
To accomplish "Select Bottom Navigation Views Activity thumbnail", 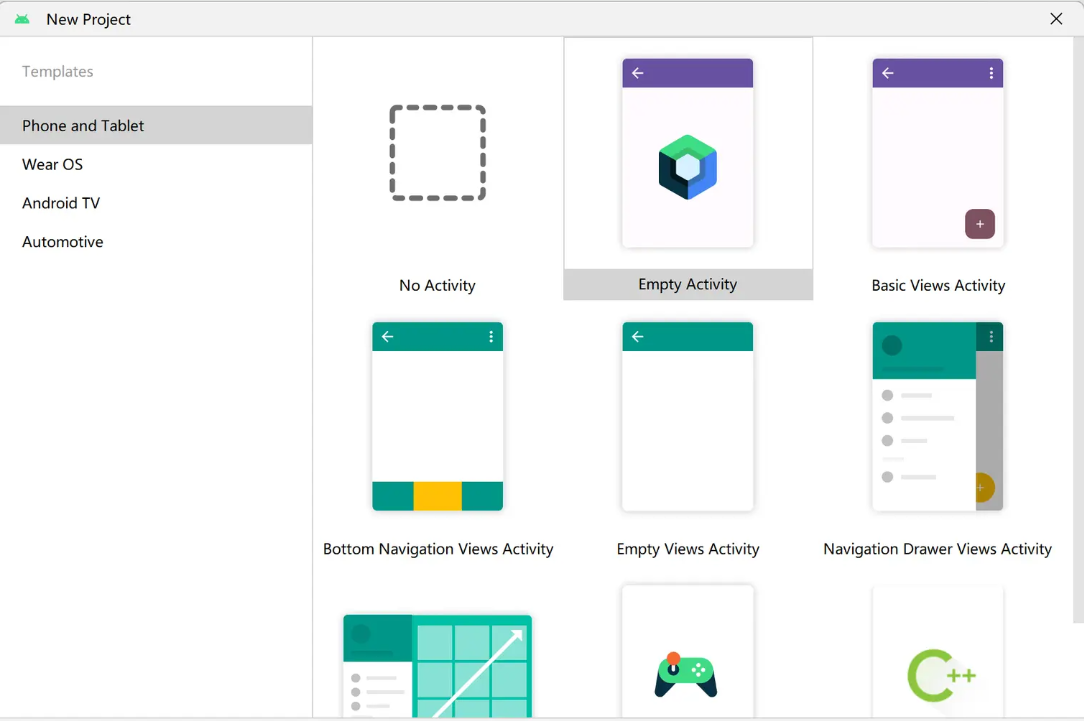I will (x=438, y=416).
